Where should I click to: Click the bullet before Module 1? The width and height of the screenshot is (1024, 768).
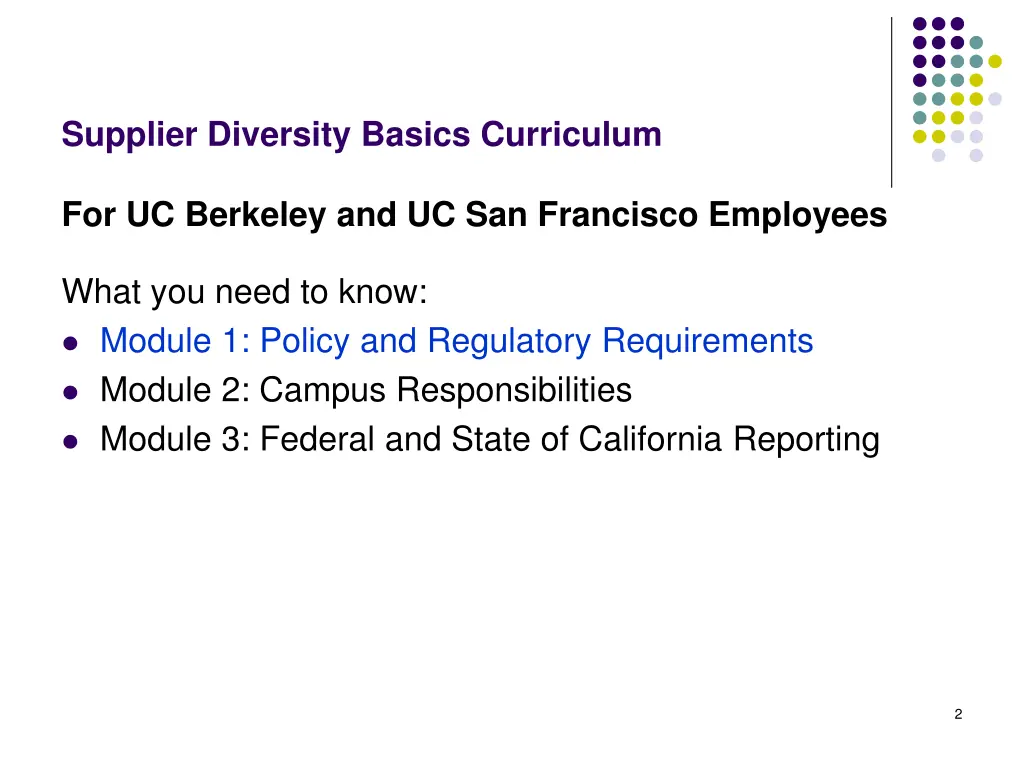70,343
